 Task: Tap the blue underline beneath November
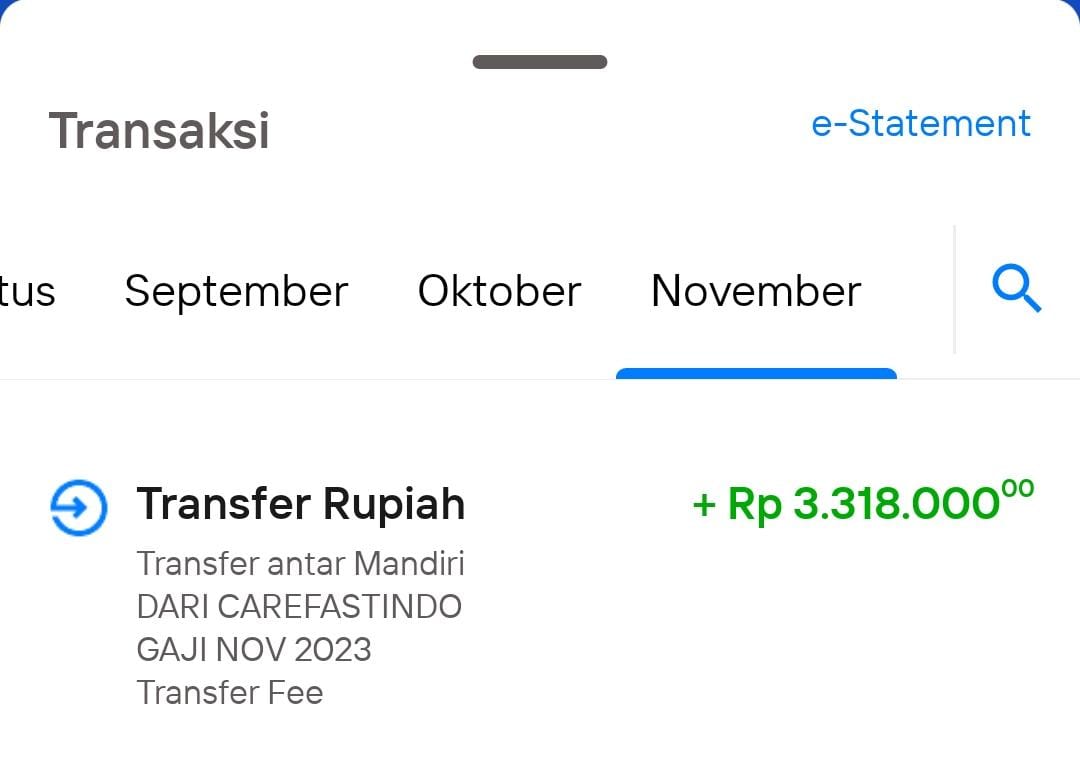[756, 373]
